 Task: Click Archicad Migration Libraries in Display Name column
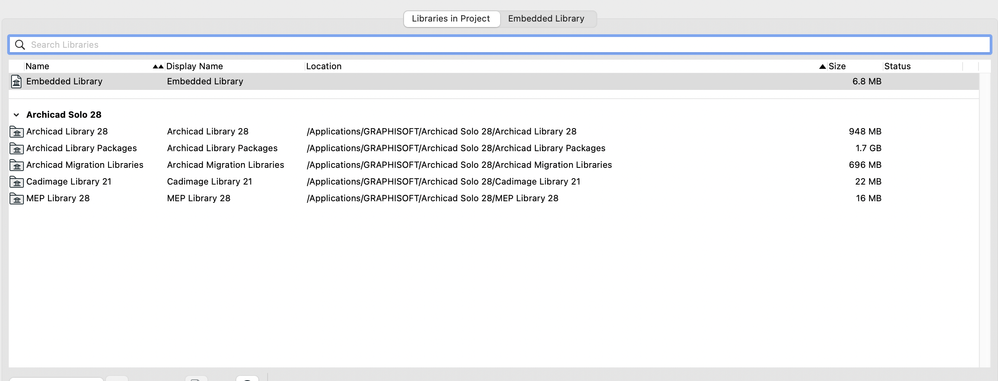click(x=225, y=165)
